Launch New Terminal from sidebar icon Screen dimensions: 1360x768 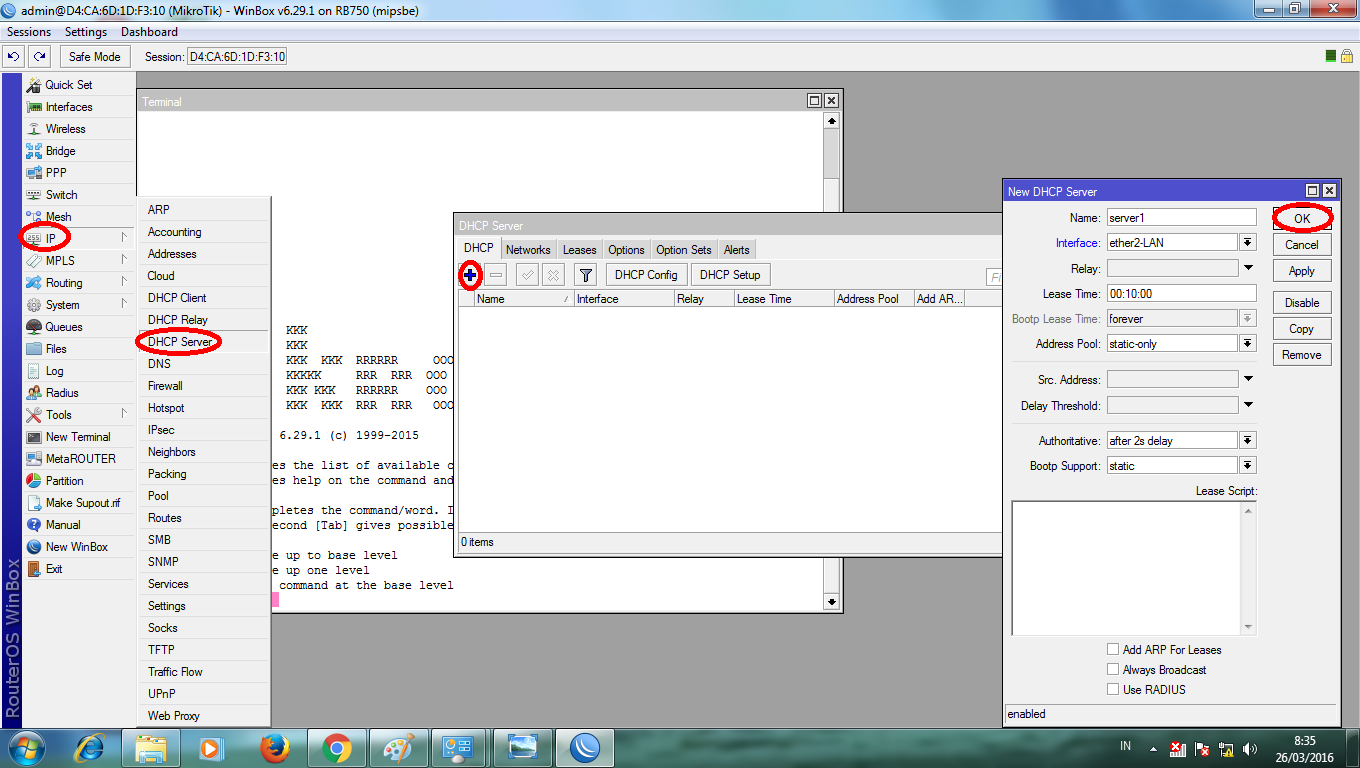click(x=34, y=437)
